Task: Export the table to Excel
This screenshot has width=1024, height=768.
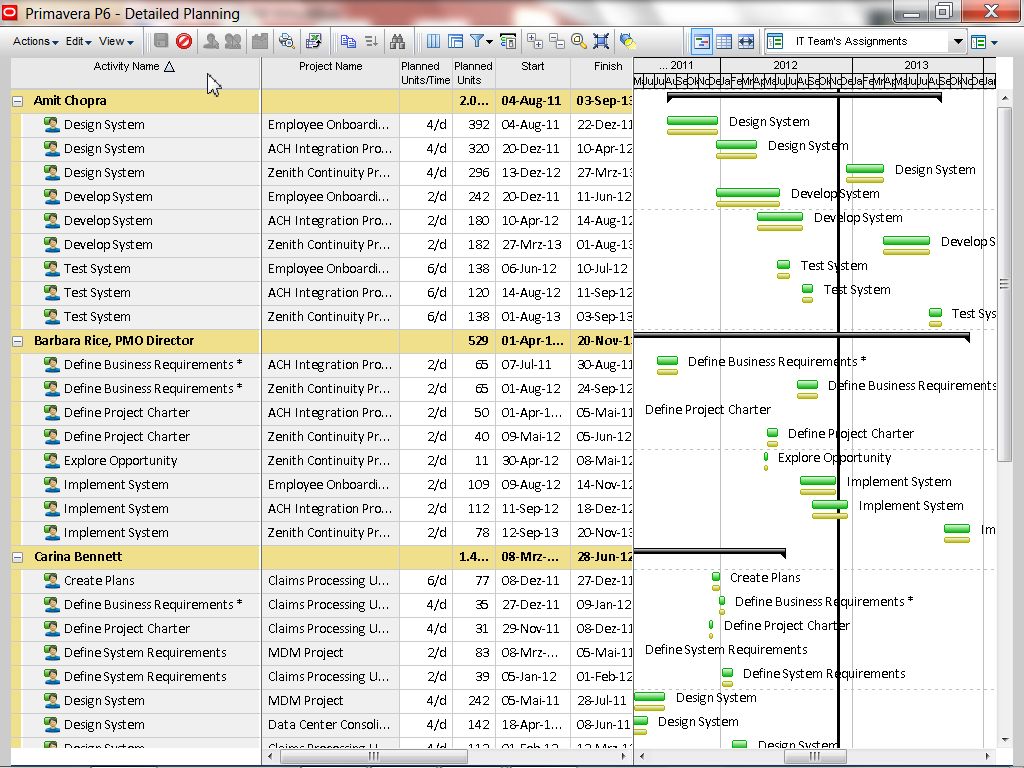Action: pyautogui.click(x=313, y=41)
